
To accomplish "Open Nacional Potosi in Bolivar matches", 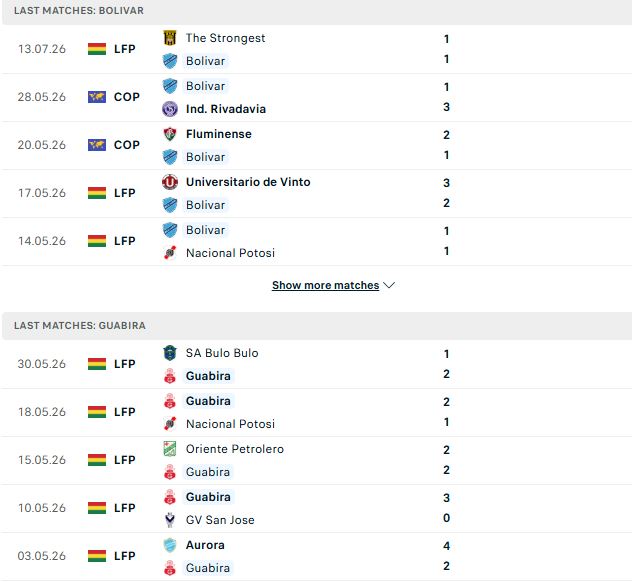I will point(230,253).
